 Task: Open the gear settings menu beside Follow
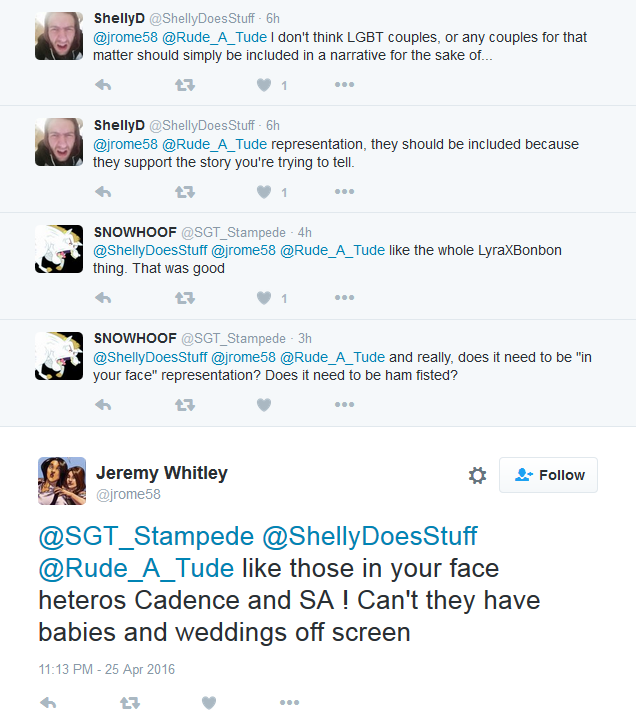[x=477, y=475]
